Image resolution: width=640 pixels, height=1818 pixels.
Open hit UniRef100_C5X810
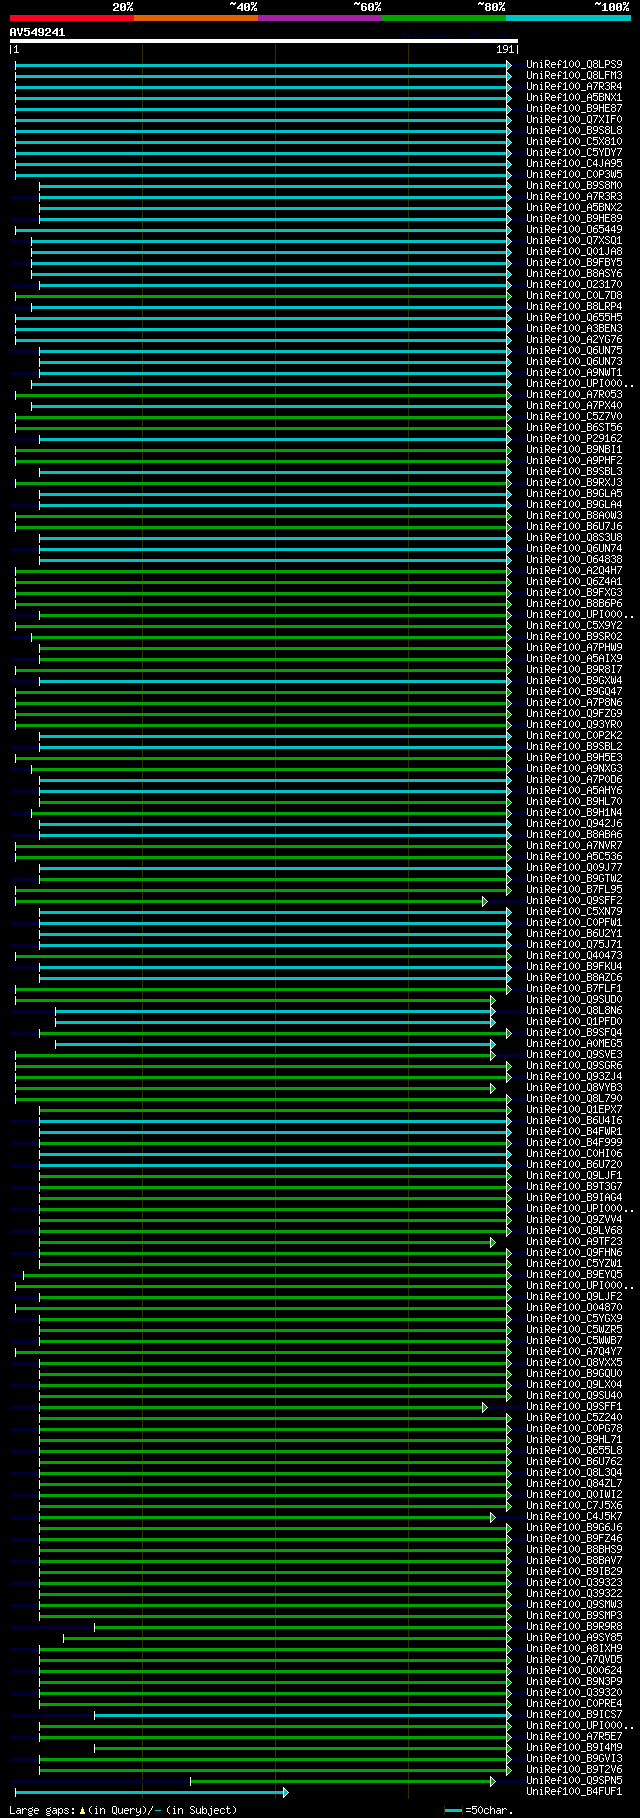coord(574,142)
